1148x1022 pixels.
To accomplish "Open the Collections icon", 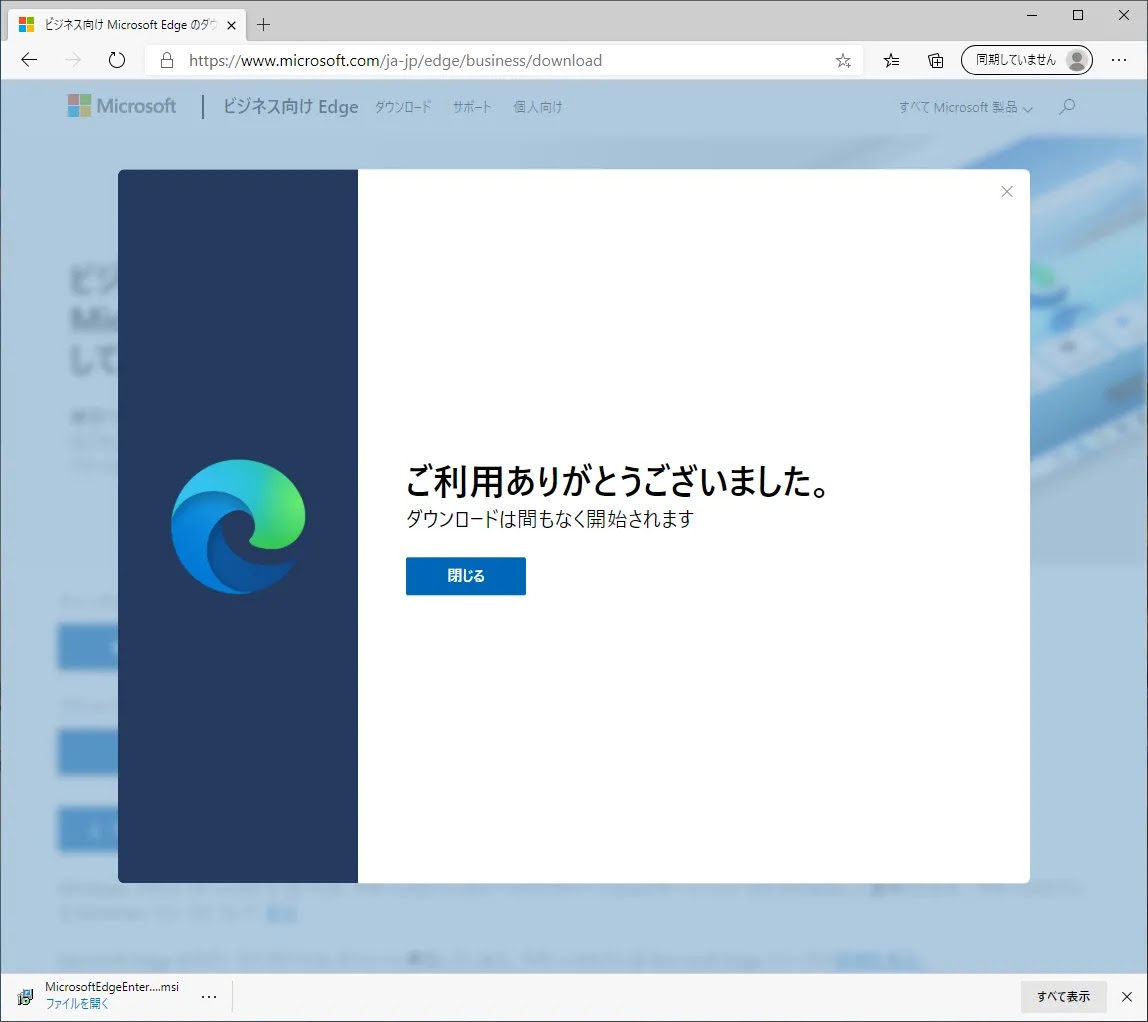I will coord(935,61).
